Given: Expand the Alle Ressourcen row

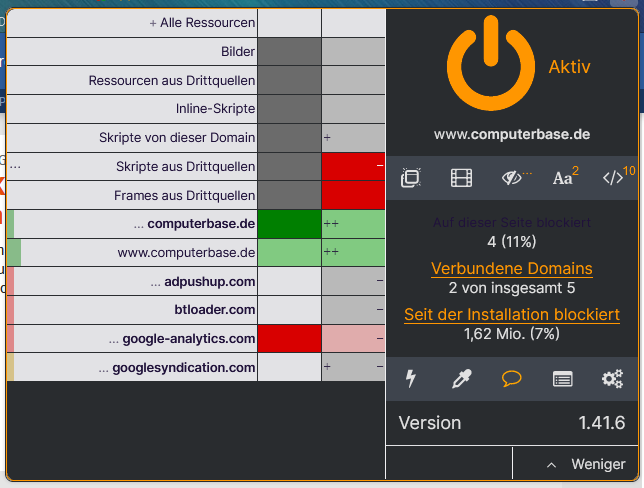Looking at the screenshot, I should click(132, 23).
